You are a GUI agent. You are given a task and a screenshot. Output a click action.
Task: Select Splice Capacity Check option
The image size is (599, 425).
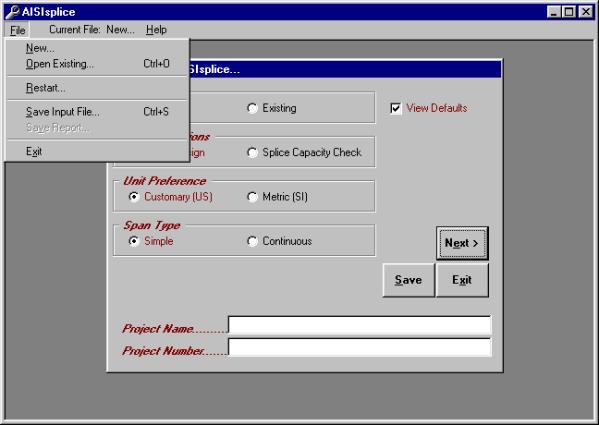304,152
